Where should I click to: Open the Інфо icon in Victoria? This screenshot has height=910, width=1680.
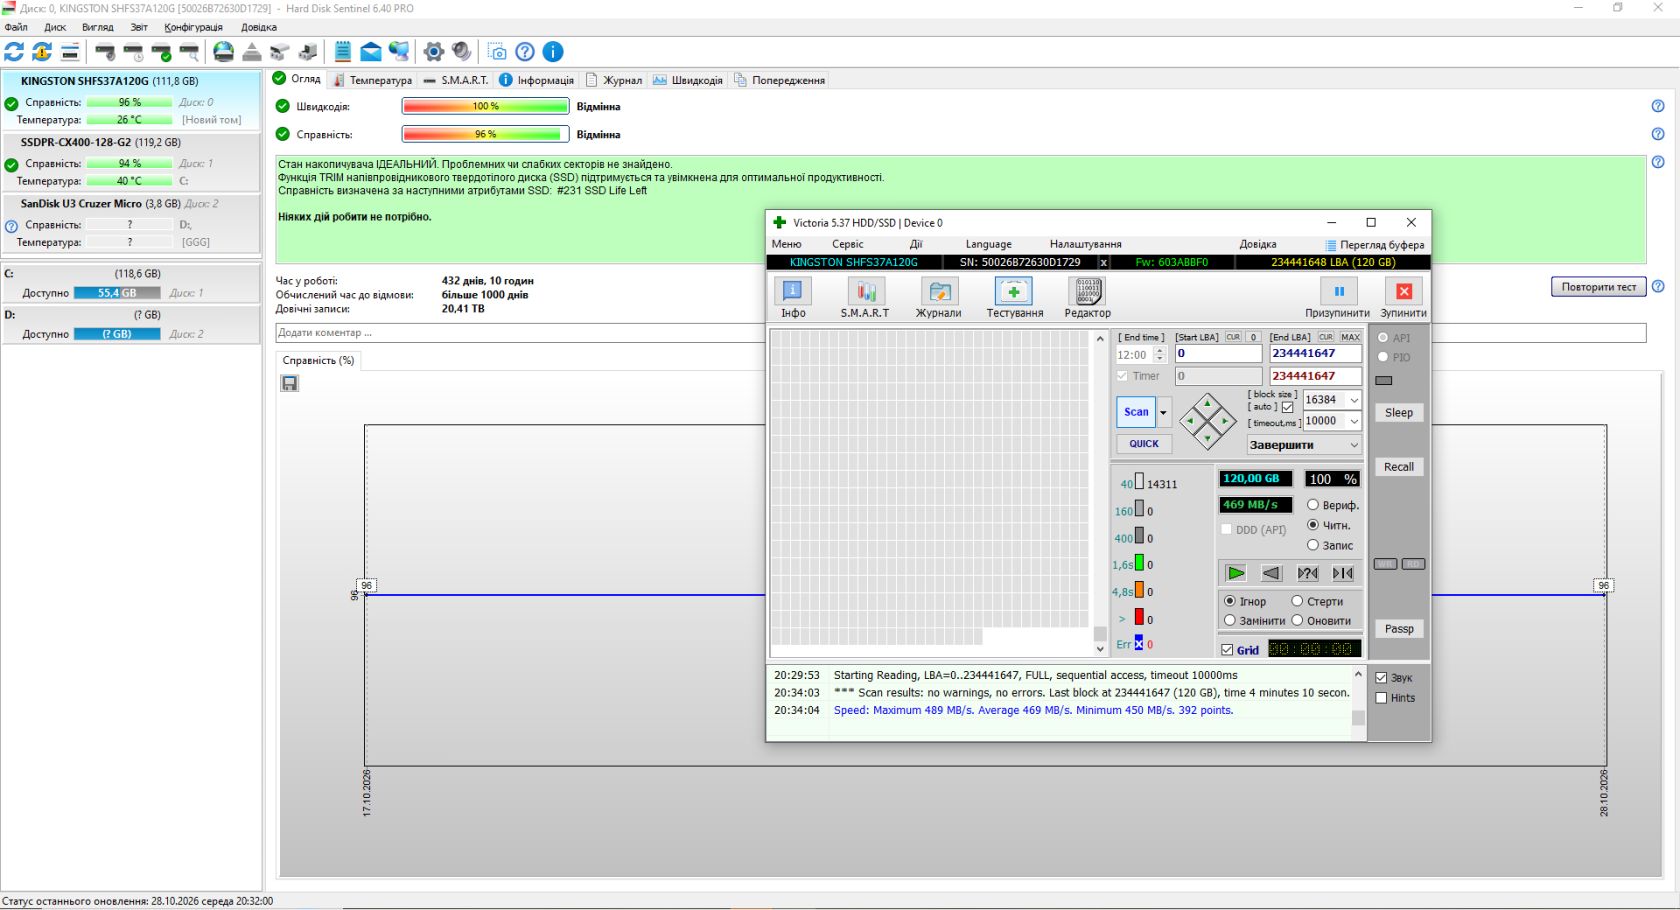[793, 291]
